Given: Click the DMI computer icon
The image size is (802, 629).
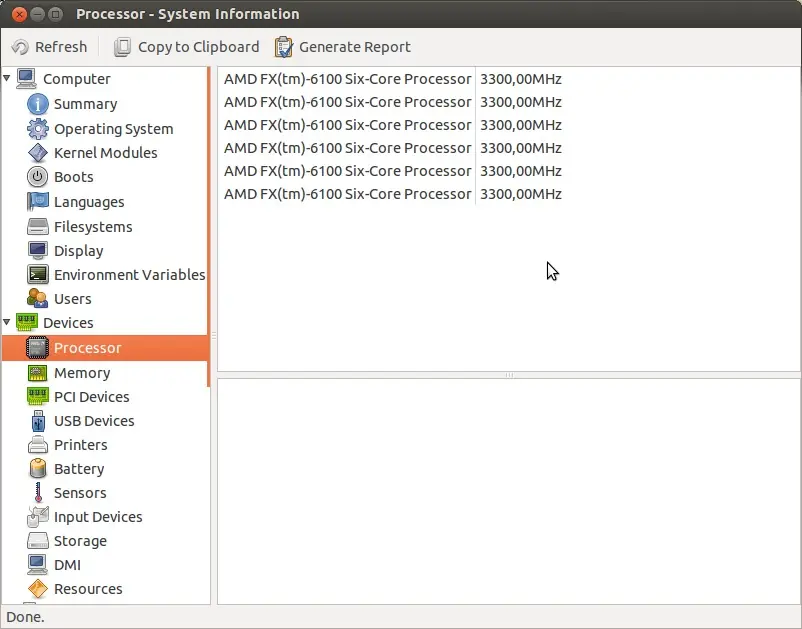Looking at the screenshot, I should (x=38, y=565).
